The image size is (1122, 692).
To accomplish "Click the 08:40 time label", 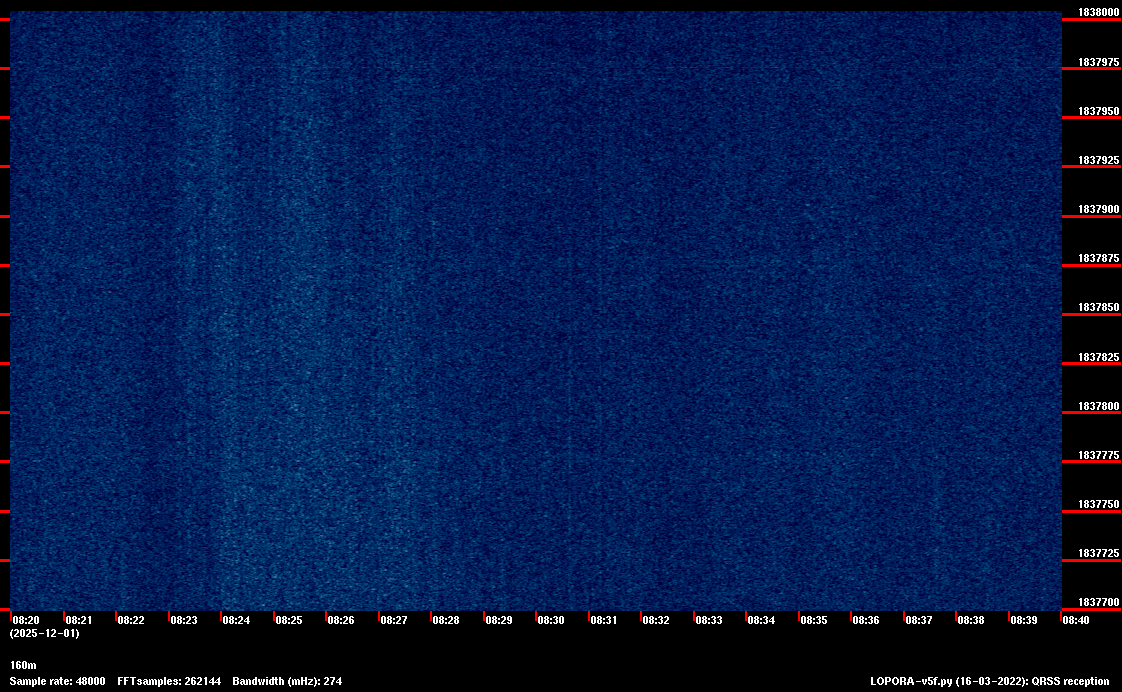I will click(1076, 620).
